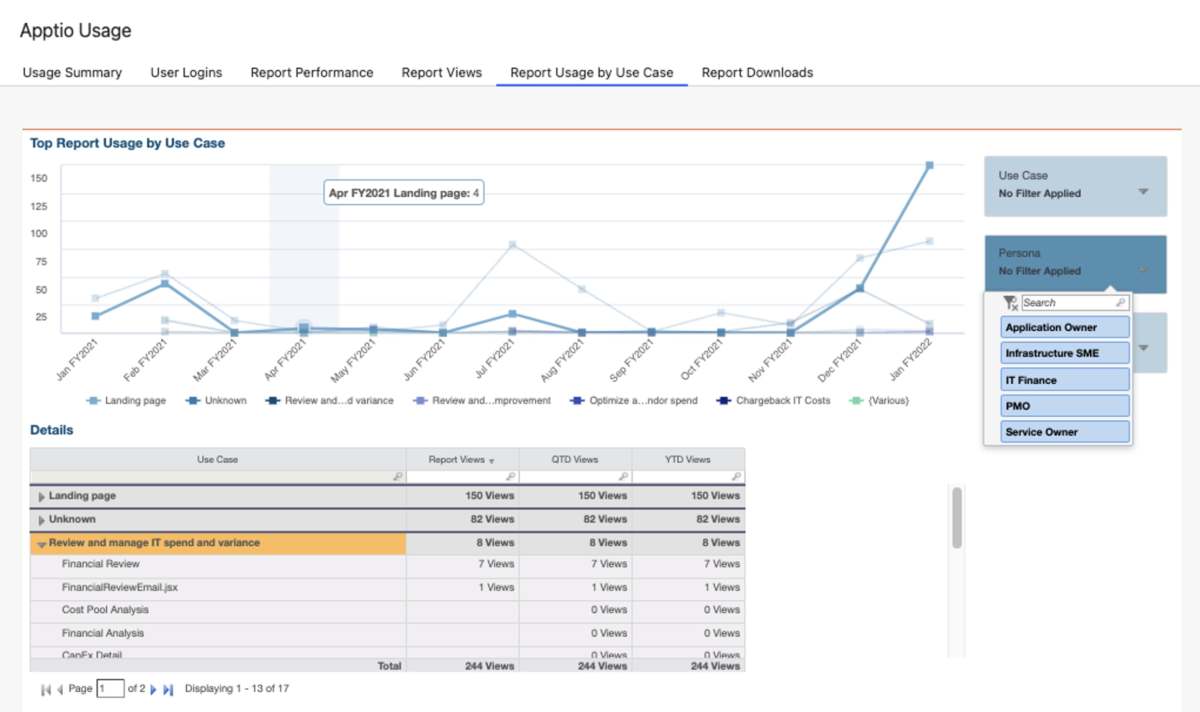This screenshot has height=712, width=1200.
Task: Click the magnifier icon in the Persona search box
Action: pos(1121,302)
